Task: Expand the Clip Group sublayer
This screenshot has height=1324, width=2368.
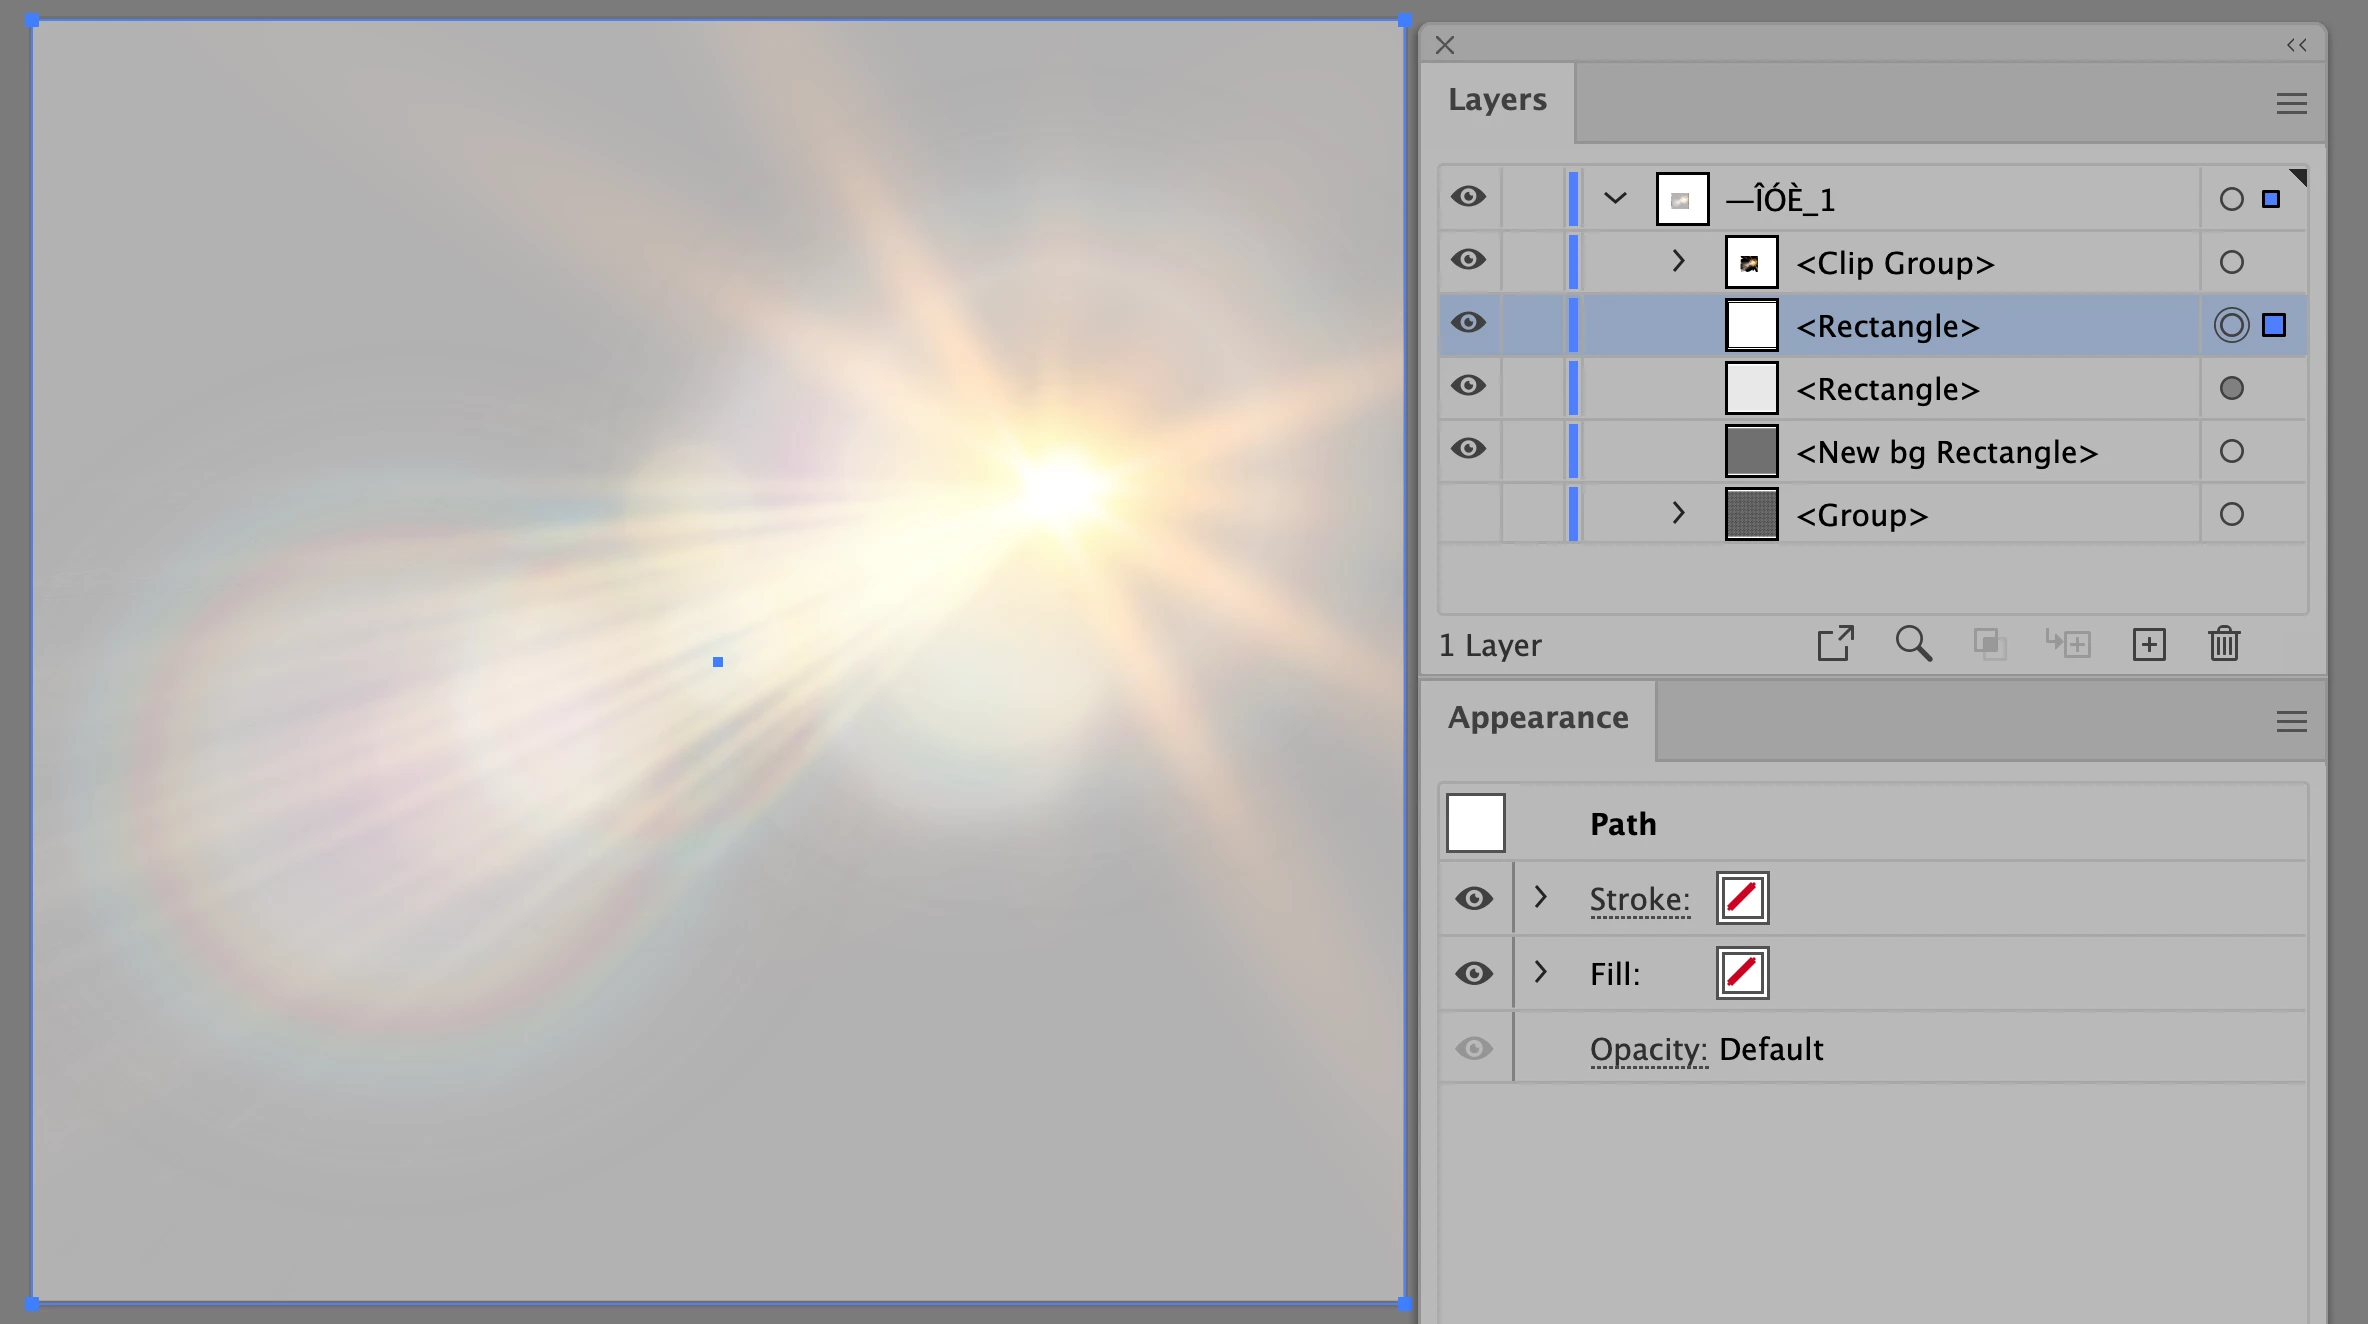Action: tap(1678, 261)
